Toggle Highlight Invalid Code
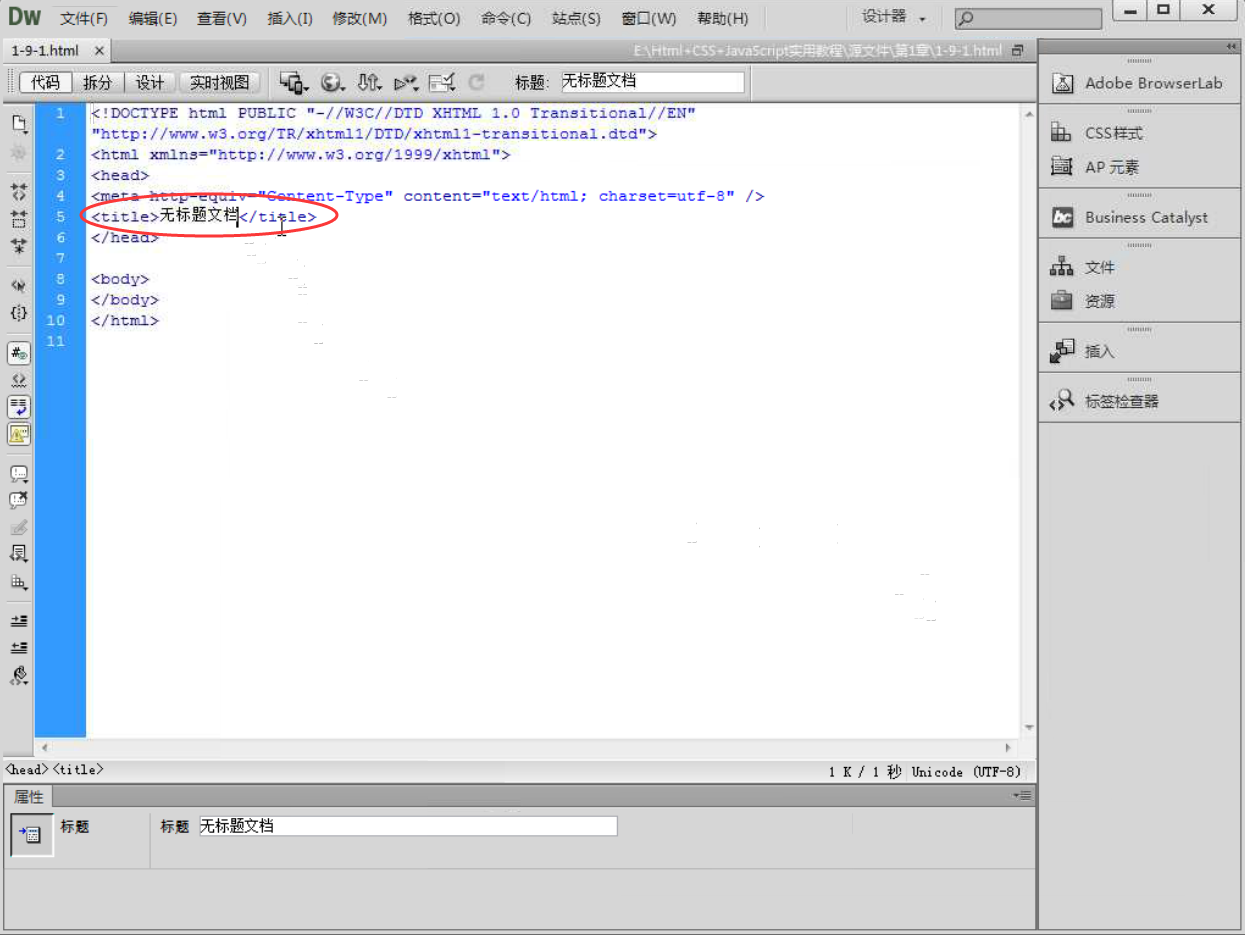This screenshot has height=935, width=1245. pos(19,380)
